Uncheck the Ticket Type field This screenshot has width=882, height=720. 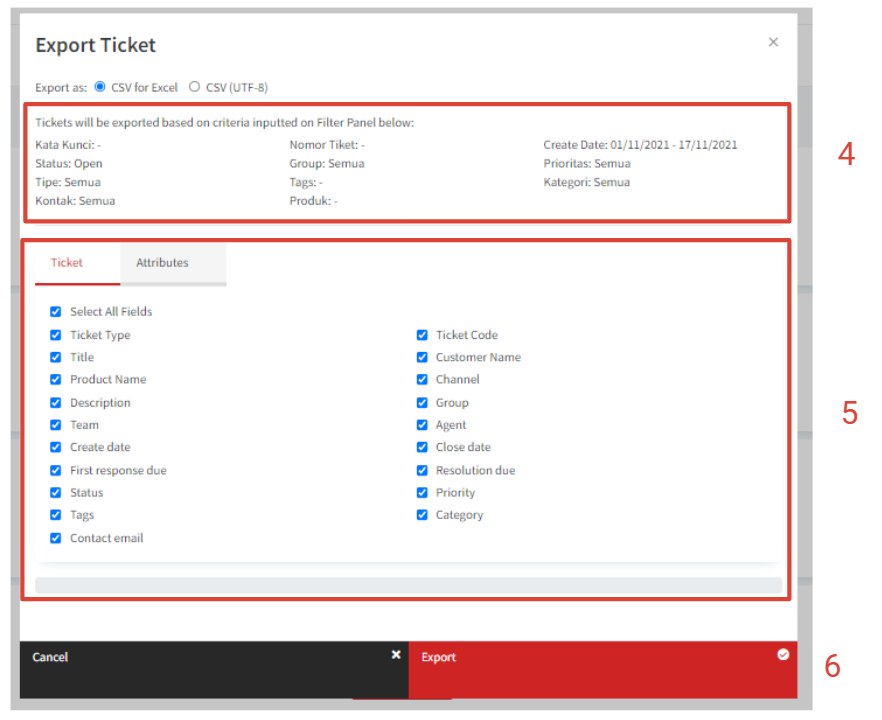(x=56, y=335)
